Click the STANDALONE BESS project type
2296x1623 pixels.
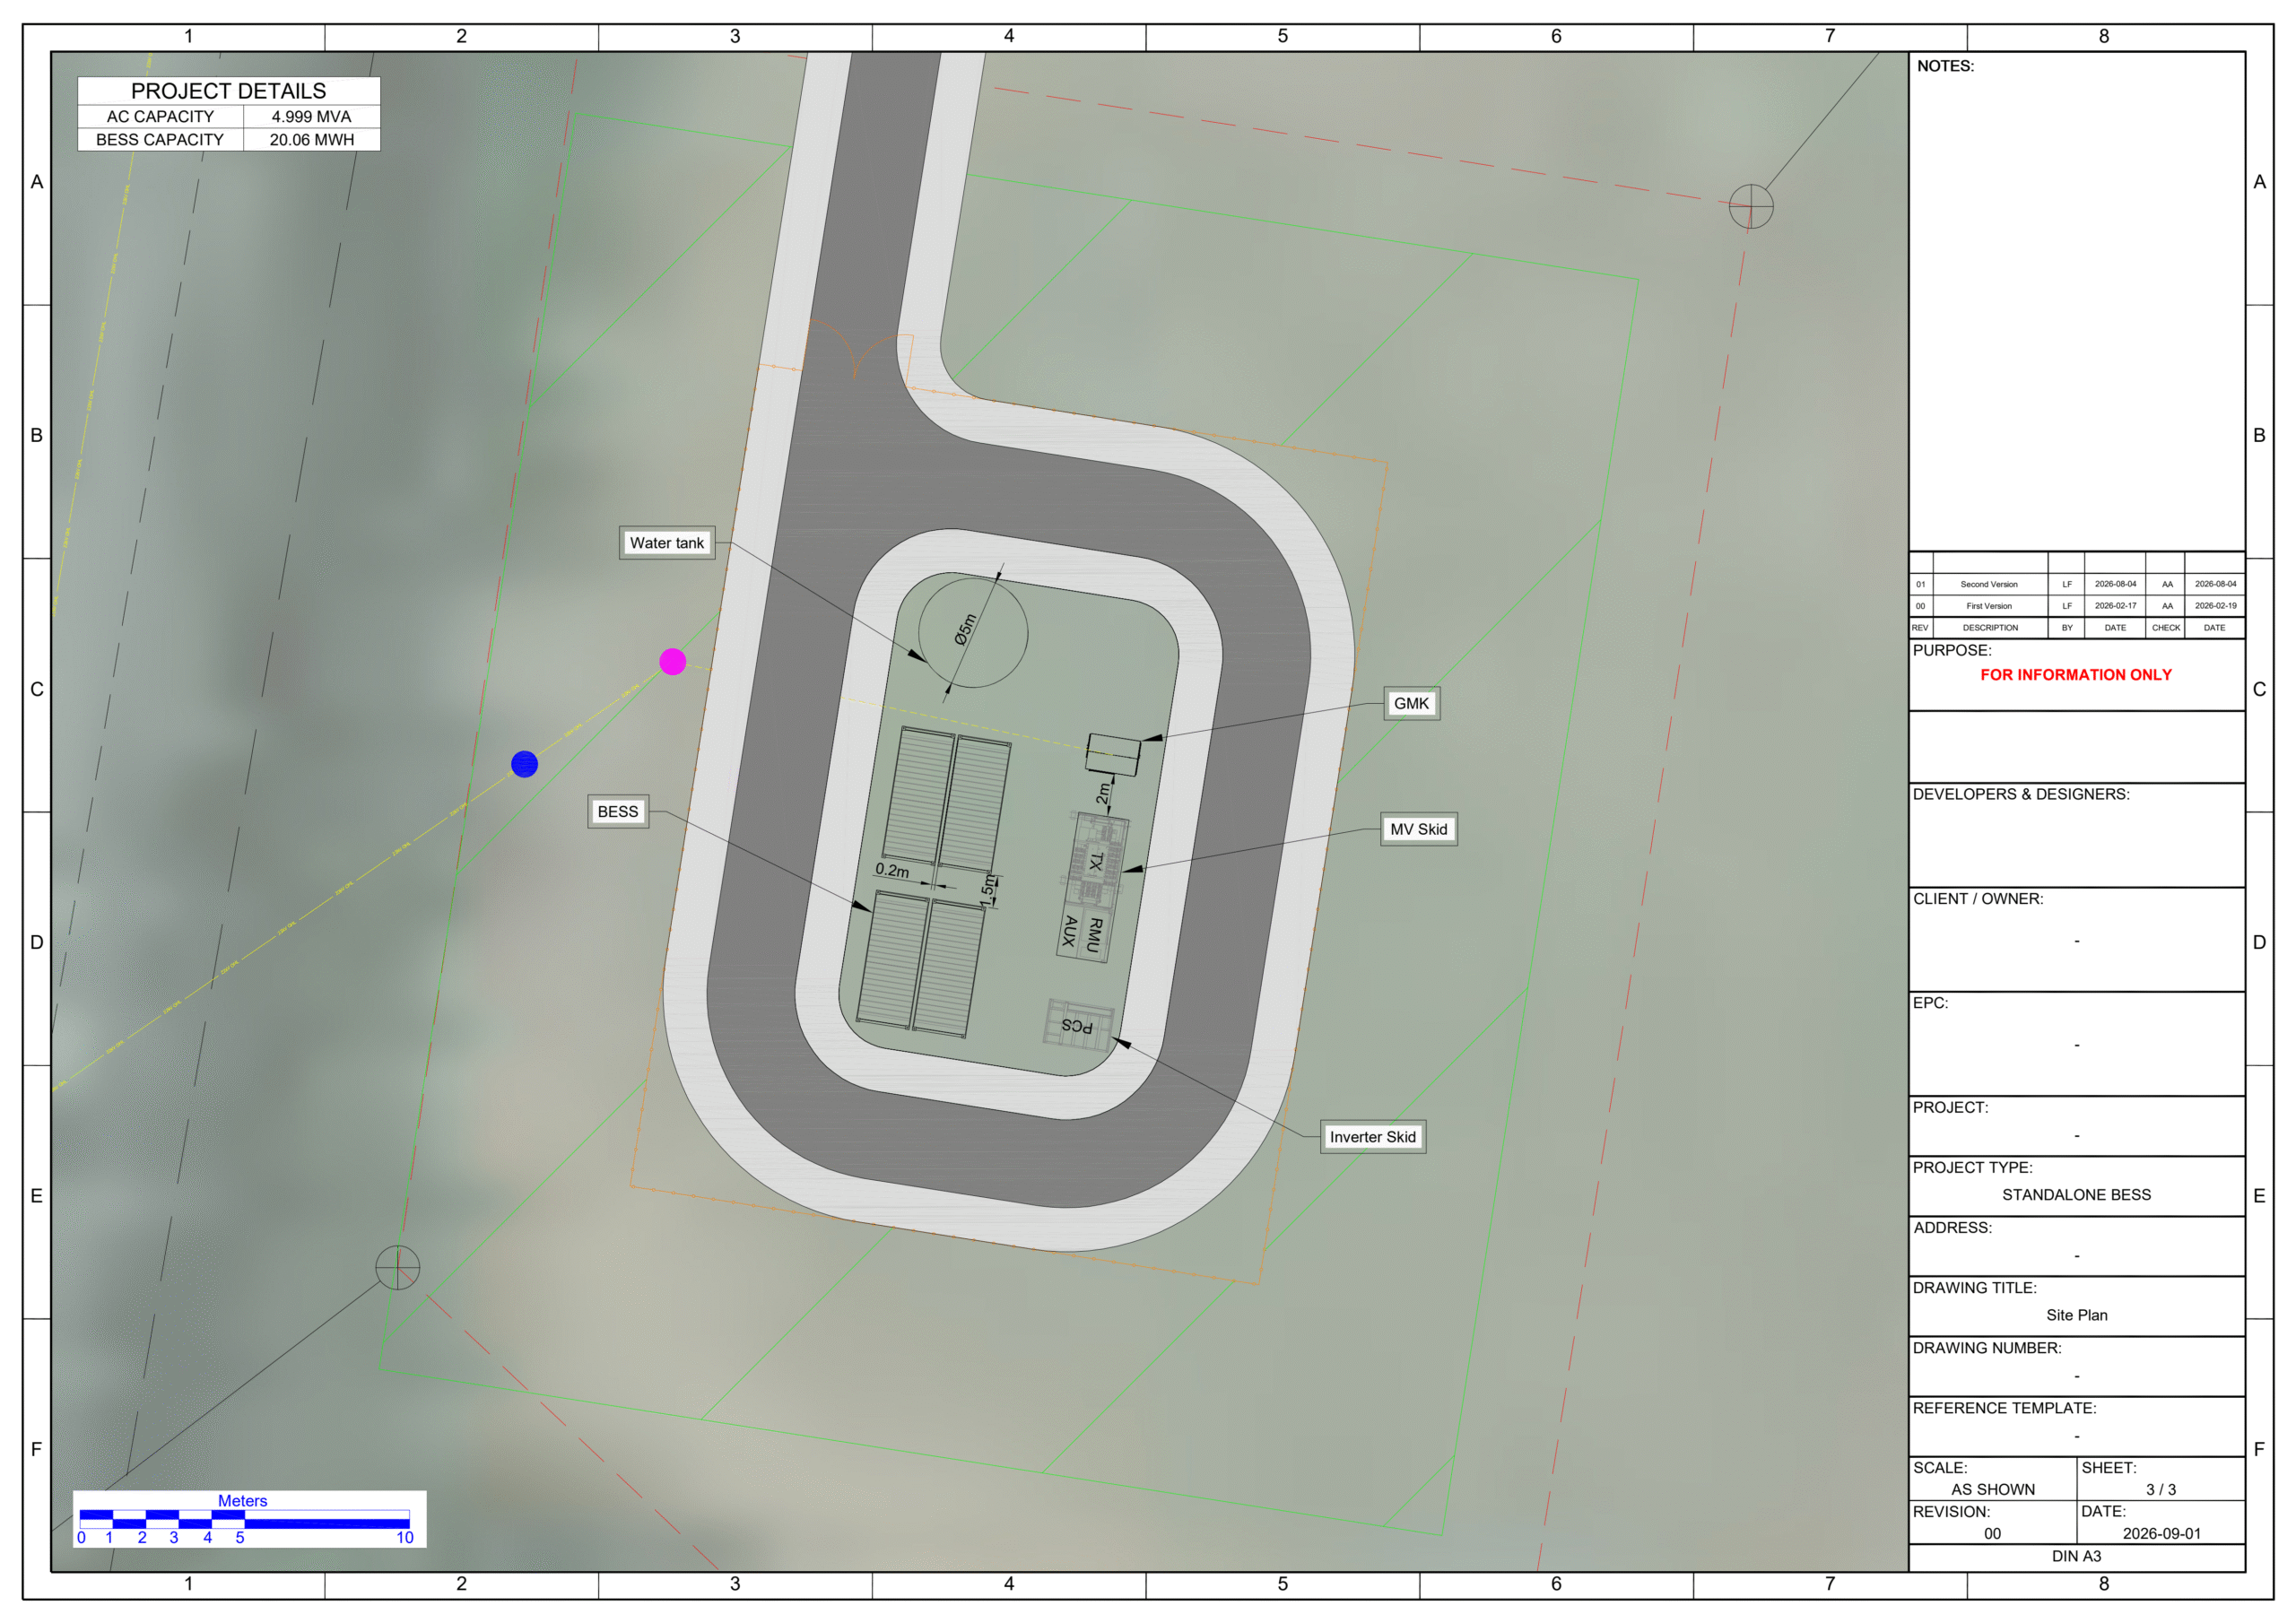point(2076,1195)
